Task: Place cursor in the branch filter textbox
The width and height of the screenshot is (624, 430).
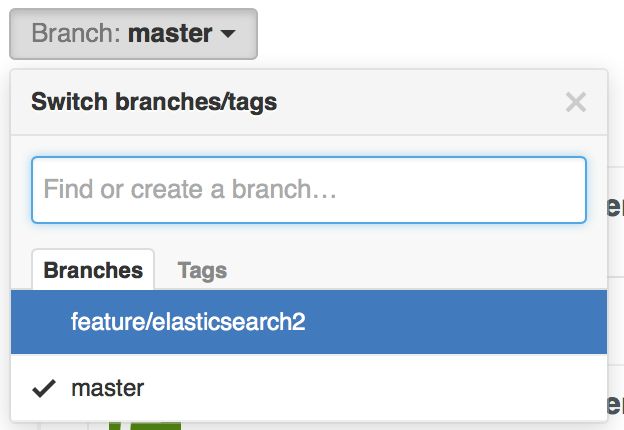Action: click(308, 189)
